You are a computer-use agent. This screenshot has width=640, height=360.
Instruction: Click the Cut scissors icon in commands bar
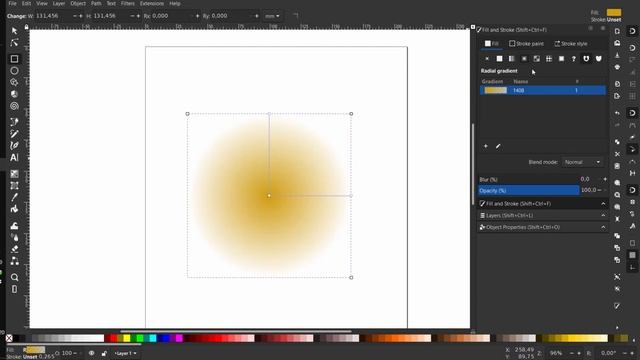point(617,154)
